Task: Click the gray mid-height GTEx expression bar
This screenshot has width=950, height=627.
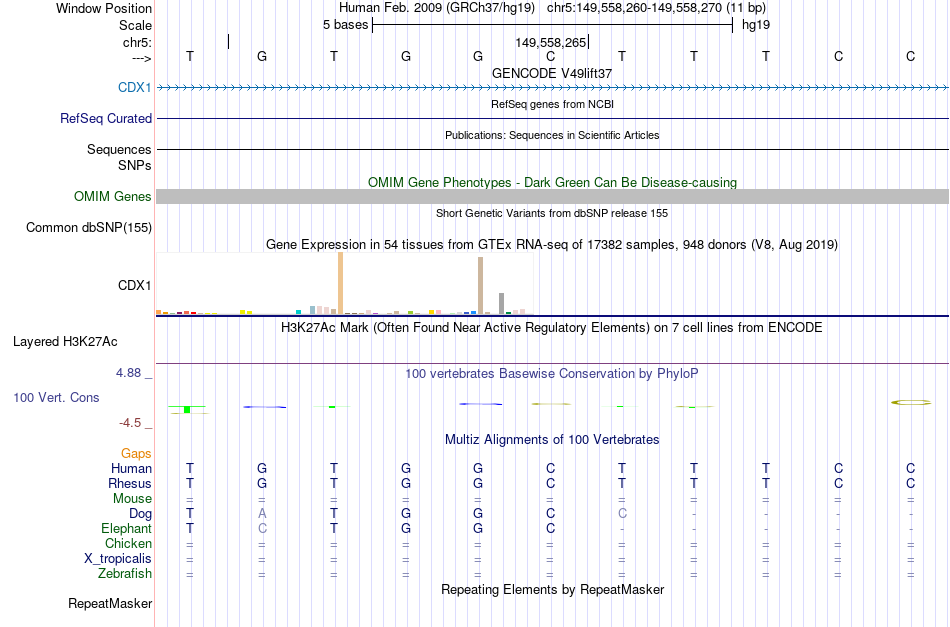Action: (502, 304)
